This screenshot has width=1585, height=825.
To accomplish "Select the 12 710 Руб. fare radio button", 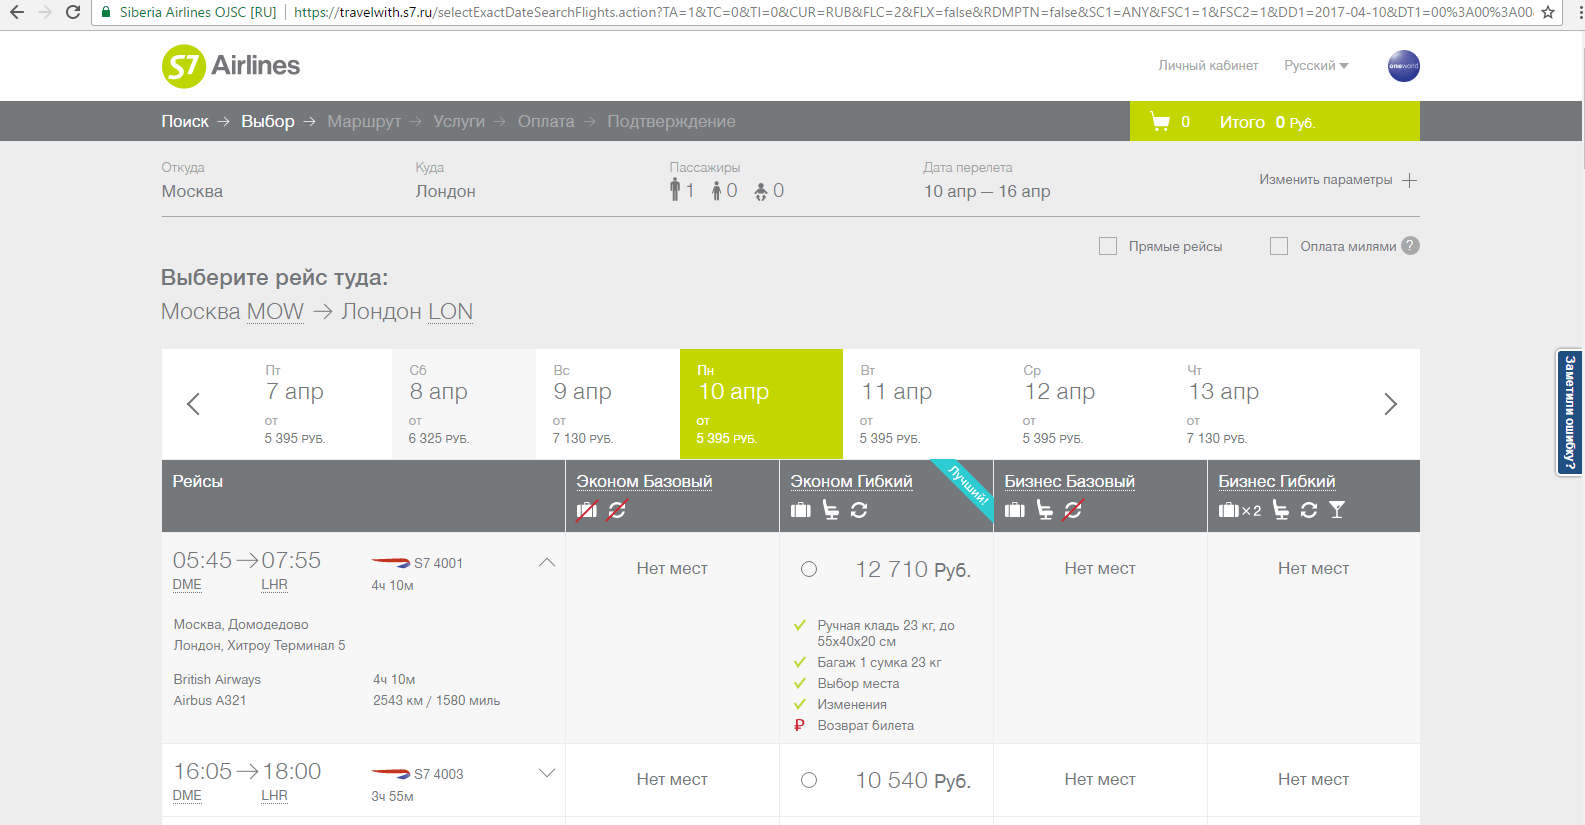I will click(x=809, y=569).
